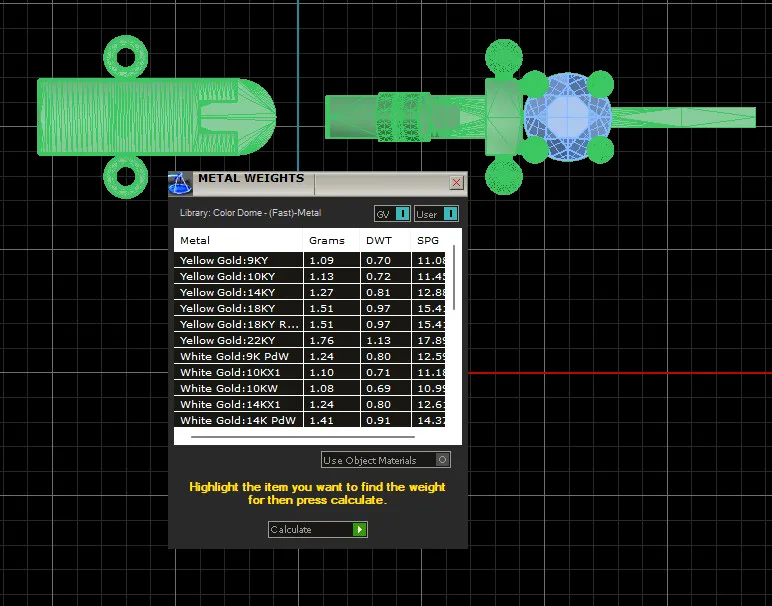Close the Metal Weights dialog
The height and width of the screenshot is (606, 772).
coord(456,183)
